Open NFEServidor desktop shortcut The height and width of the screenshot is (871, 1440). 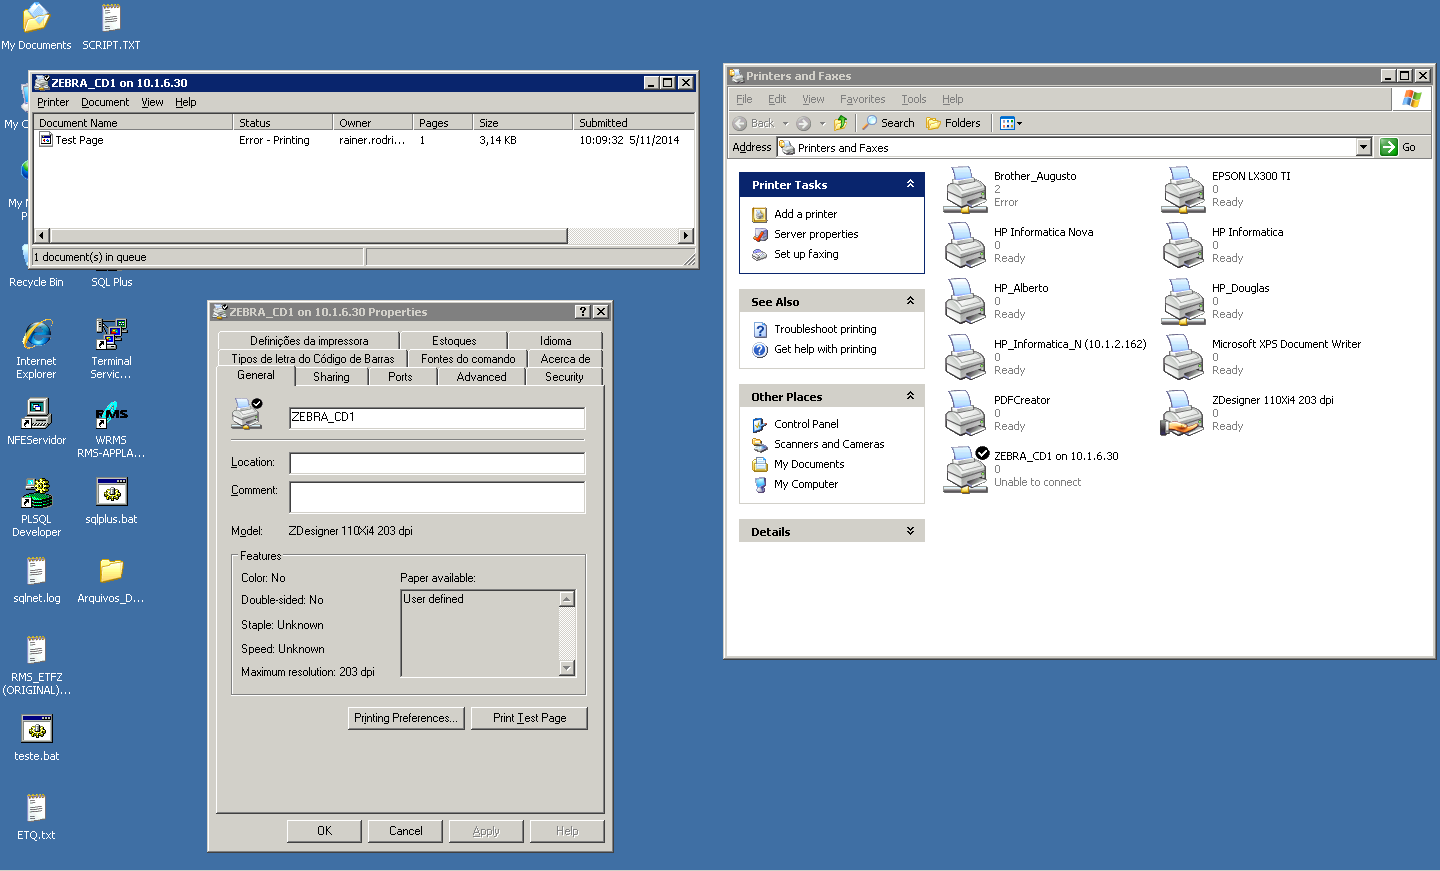(36, 421)
